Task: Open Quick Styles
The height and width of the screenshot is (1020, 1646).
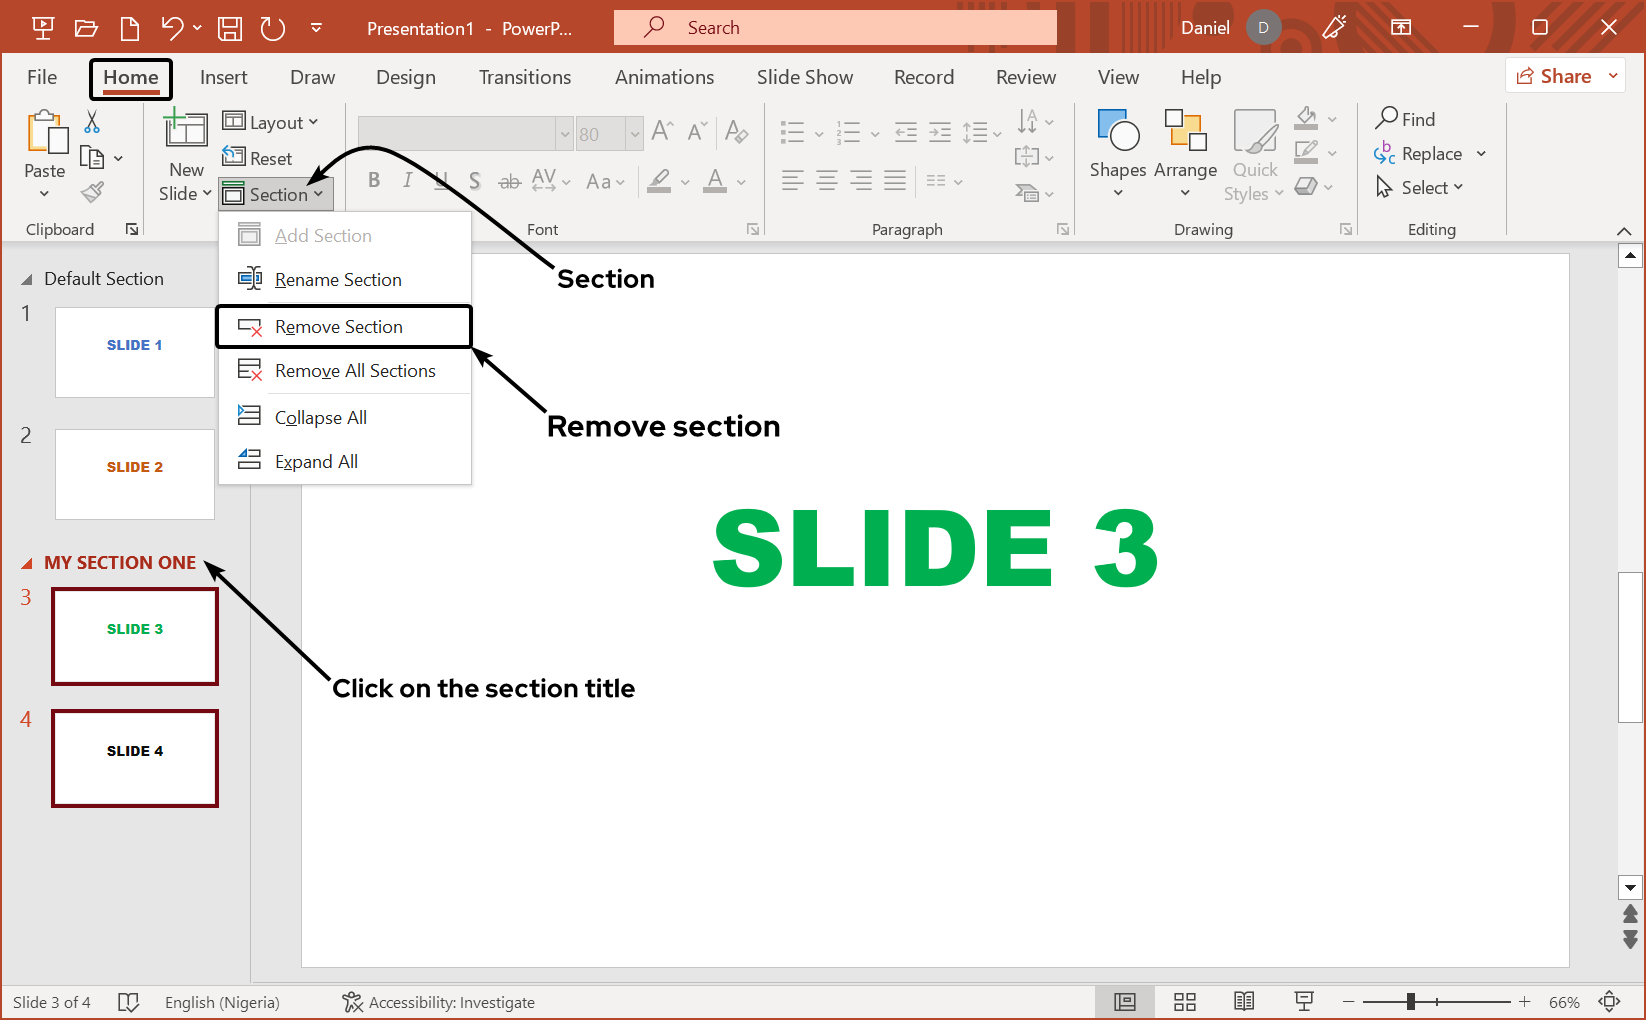Action: coord(1254,155)
